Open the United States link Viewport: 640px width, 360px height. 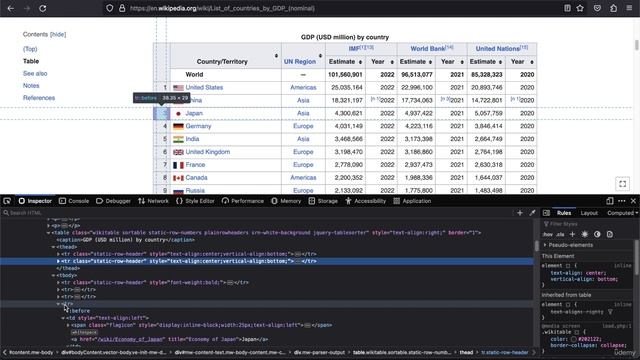(x=204, y=87)
